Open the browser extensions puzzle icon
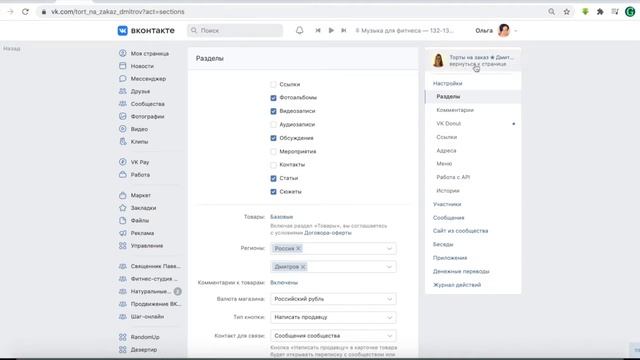The image size is (640, 360). pyautogui.click(x=600, y=12)
